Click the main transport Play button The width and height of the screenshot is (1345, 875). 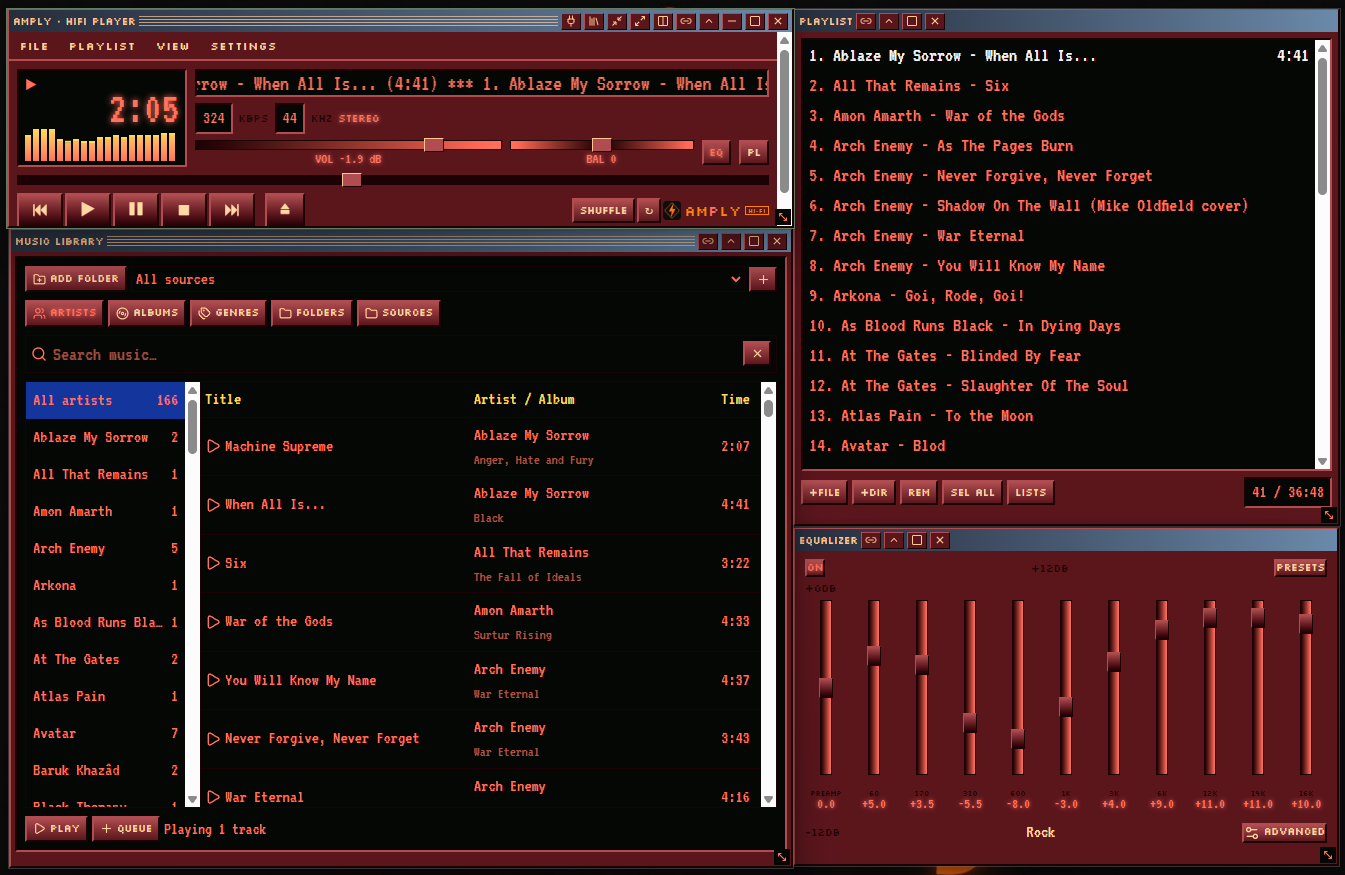point(88,210)
